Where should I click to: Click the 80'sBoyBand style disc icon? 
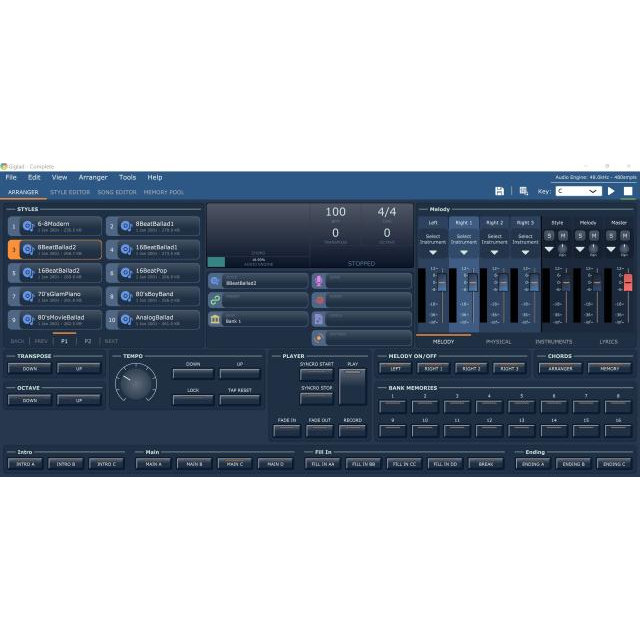point(126,296)
